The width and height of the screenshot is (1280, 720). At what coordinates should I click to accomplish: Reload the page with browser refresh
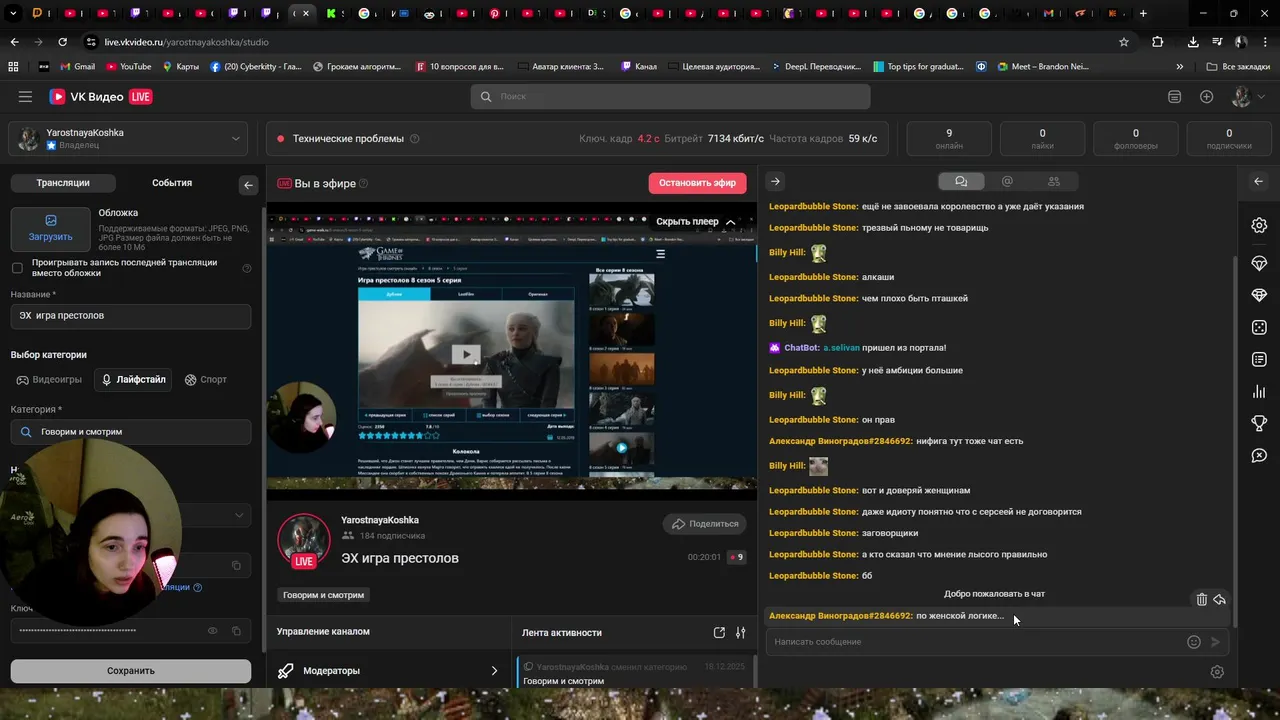point(62,42)
